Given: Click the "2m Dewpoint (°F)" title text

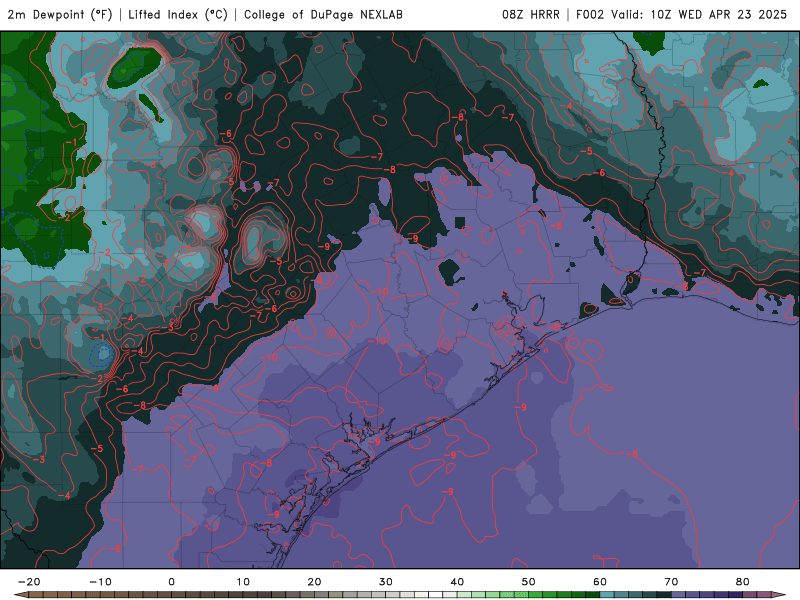Looking at the screenshot, I should [x=60, y=15].
